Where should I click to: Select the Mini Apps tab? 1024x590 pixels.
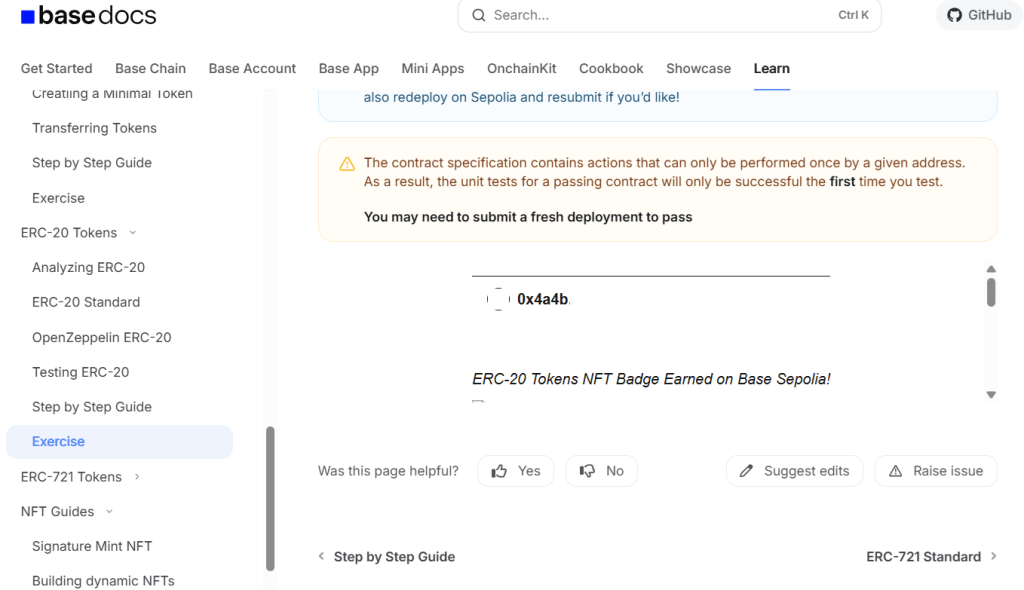433,68
